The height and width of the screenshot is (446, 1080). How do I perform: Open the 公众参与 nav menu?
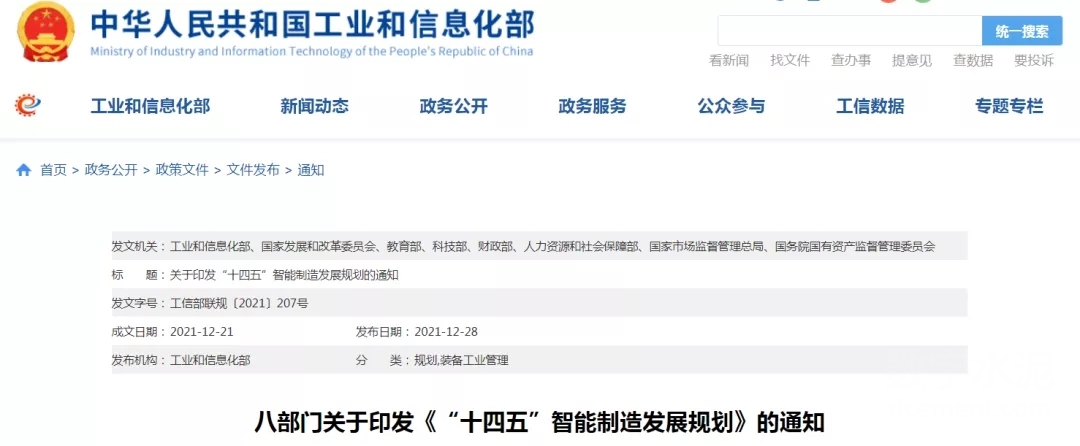pyautogui.click(x=731, y=106)
